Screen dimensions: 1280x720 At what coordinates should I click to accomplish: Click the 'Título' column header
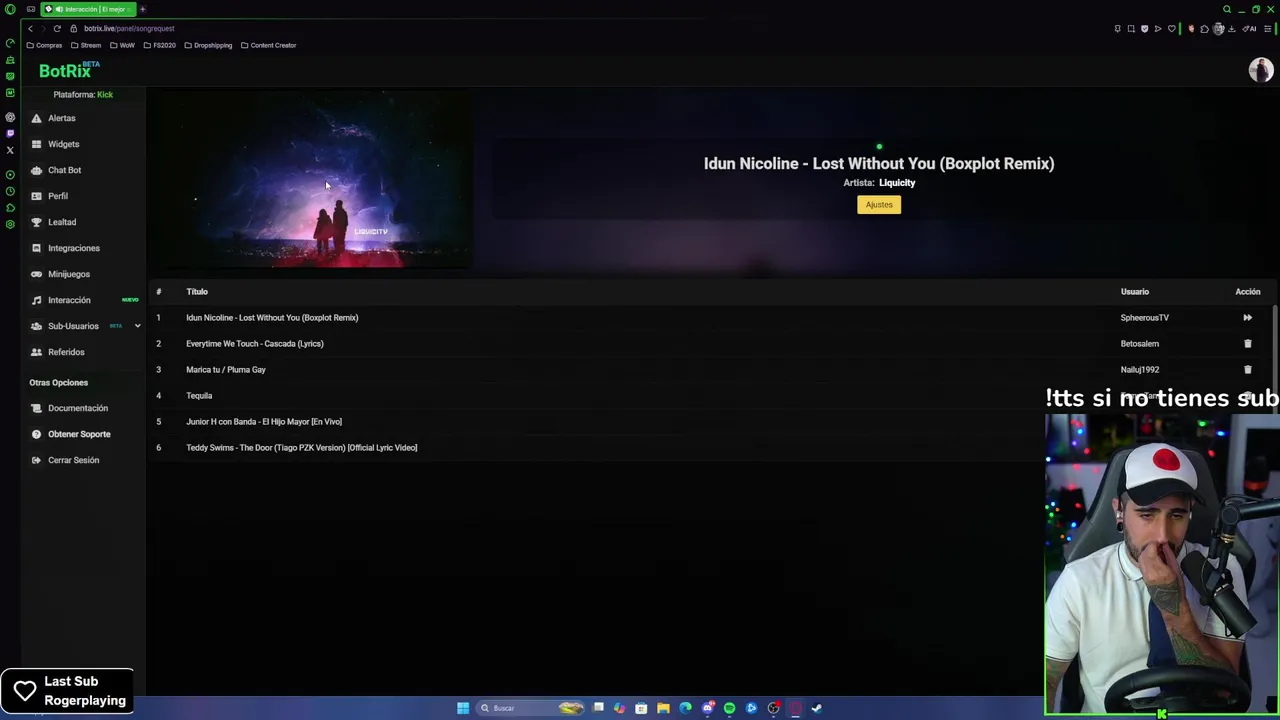coord(197,292)
